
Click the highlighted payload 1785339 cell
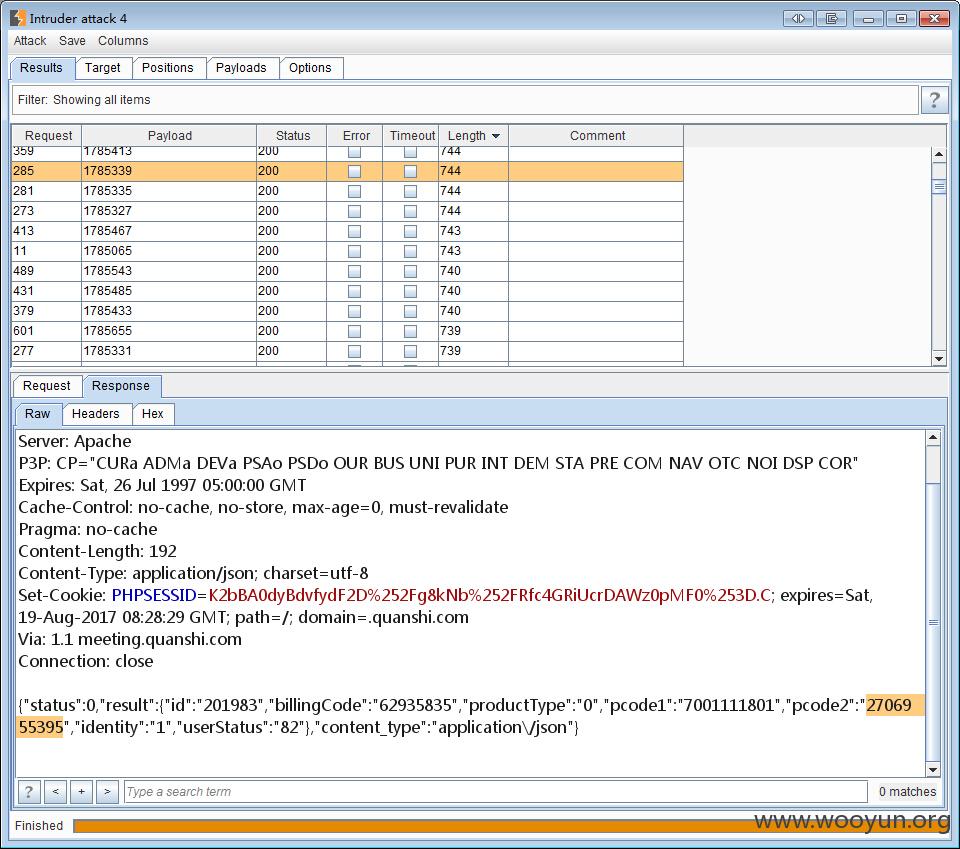click(169, 171)
